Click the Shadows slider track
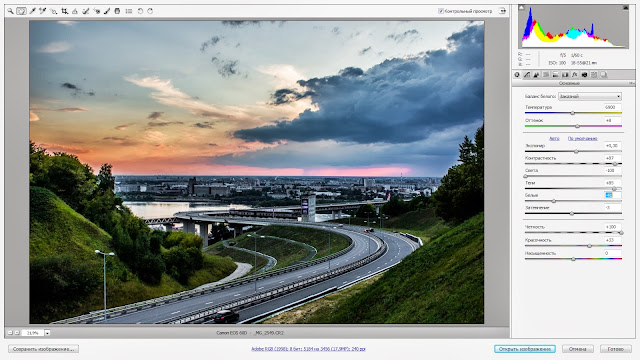Viewport: 640px width, 360px height. tap(573, 189)
